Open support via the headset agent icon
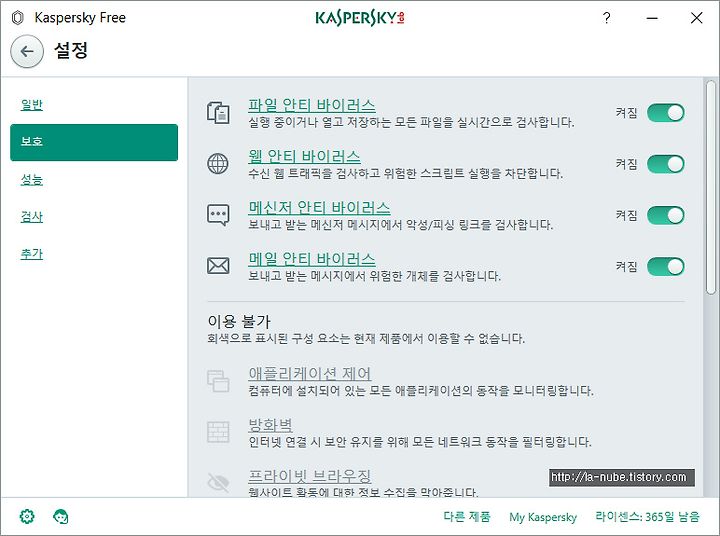 [x=61, y=516]
